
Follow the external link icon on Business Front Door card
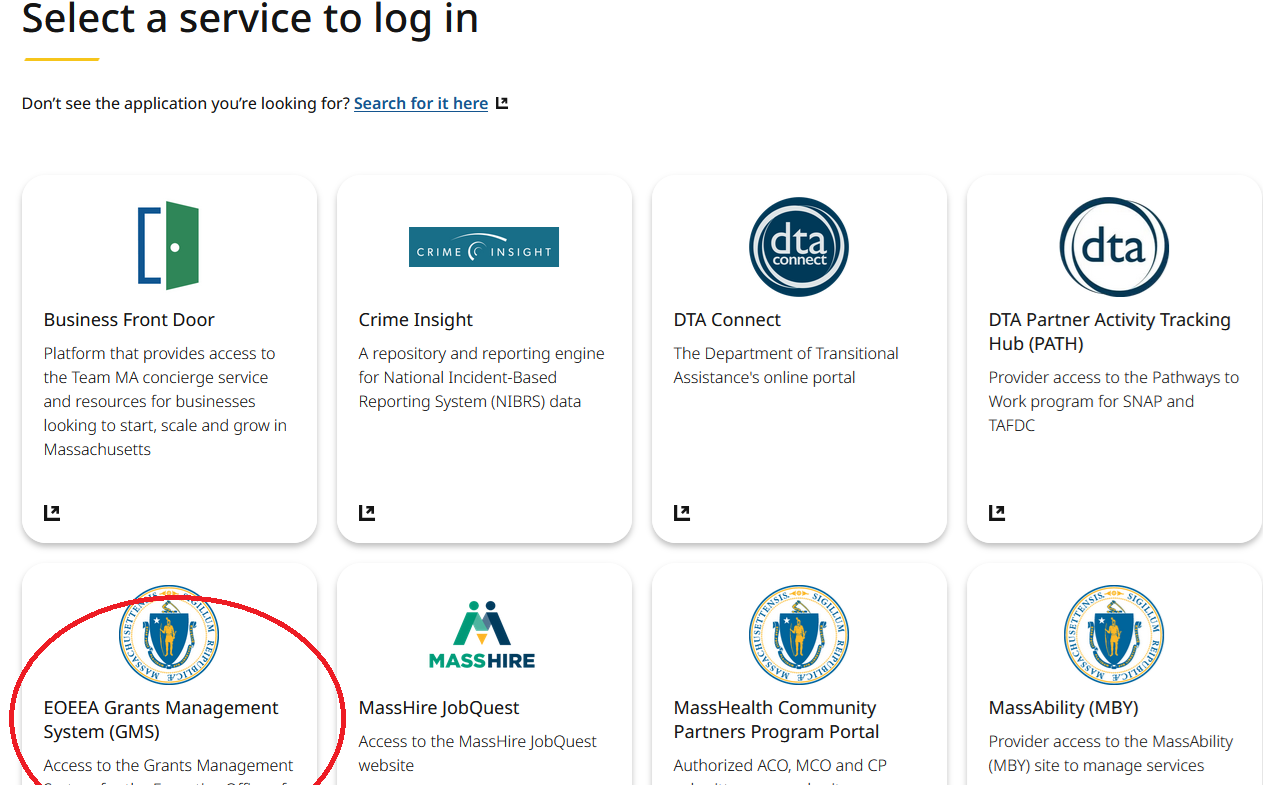(x=52, y=513)
